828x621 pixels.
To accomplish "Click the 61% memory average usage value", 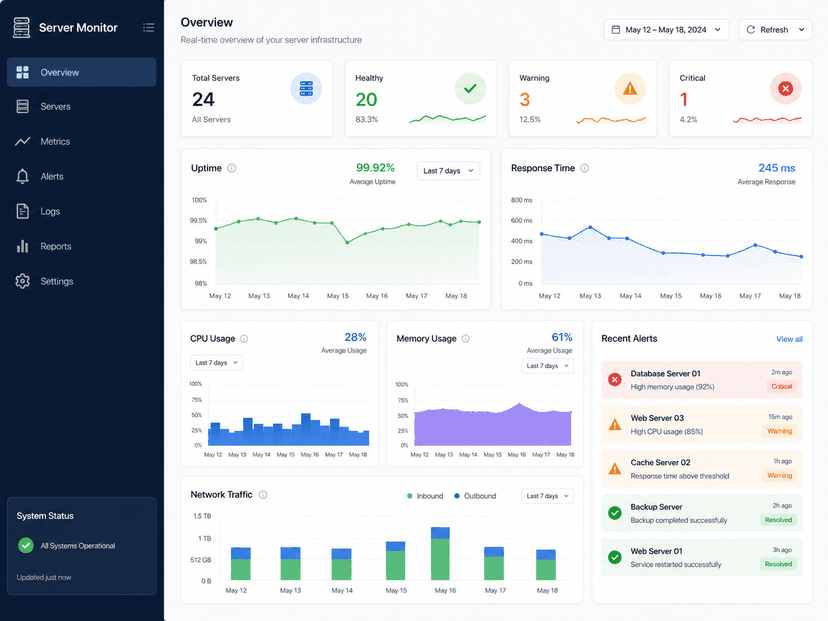I will pos(562,337).
